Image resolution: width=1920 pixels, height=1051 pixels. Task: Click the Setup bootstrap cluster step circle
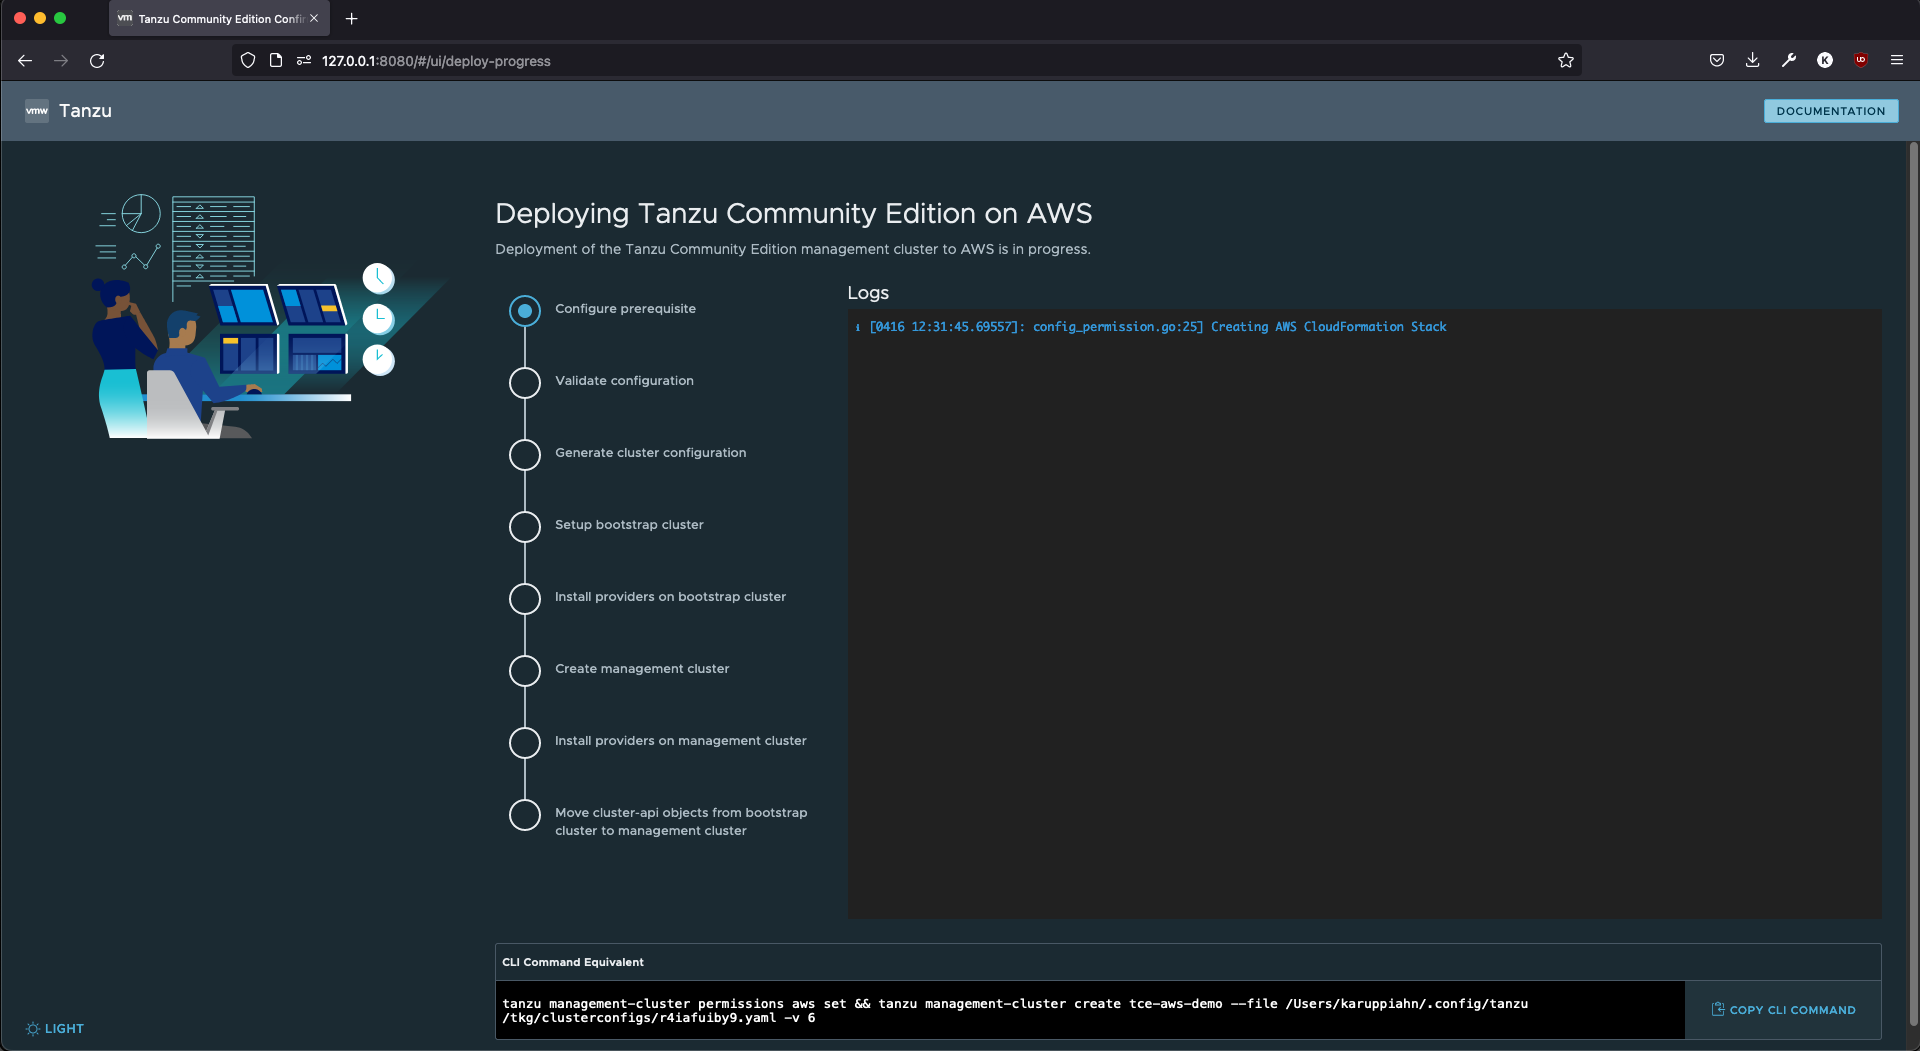pos(525,527)
